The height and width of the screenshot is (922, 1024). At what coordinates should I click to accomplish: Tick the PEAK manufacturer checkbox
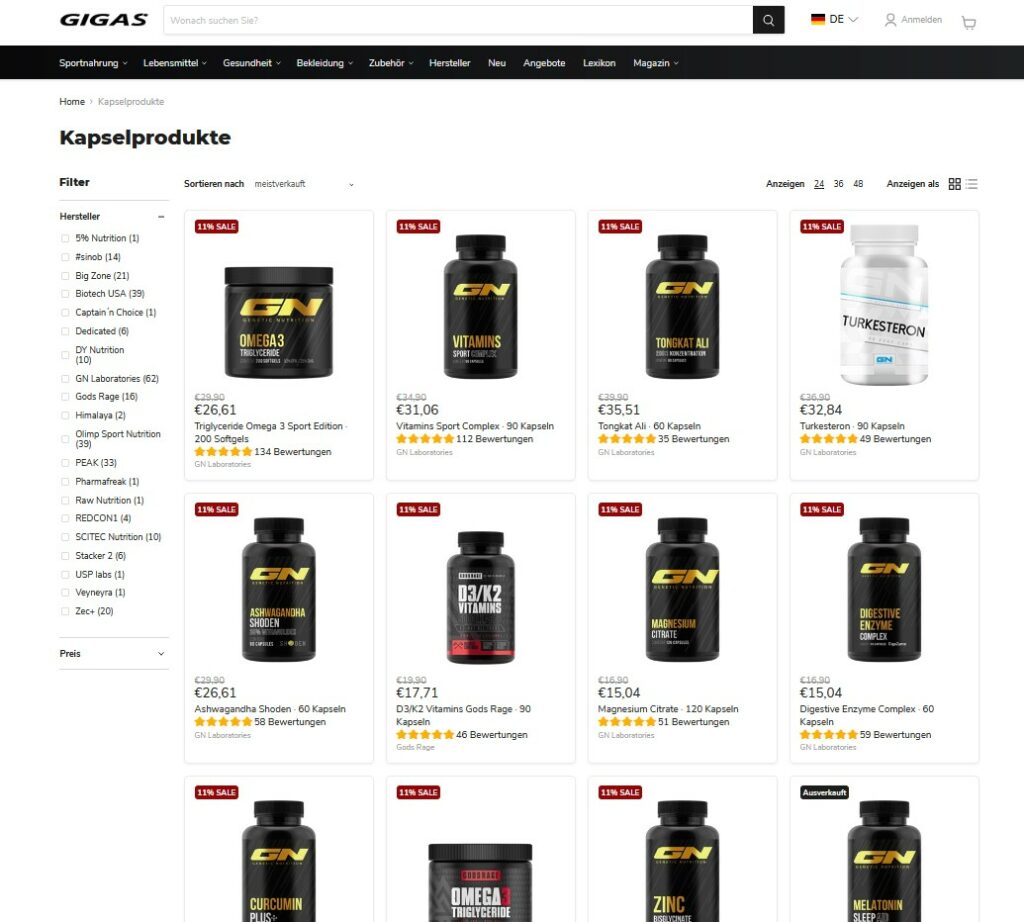tap(65, 463)
